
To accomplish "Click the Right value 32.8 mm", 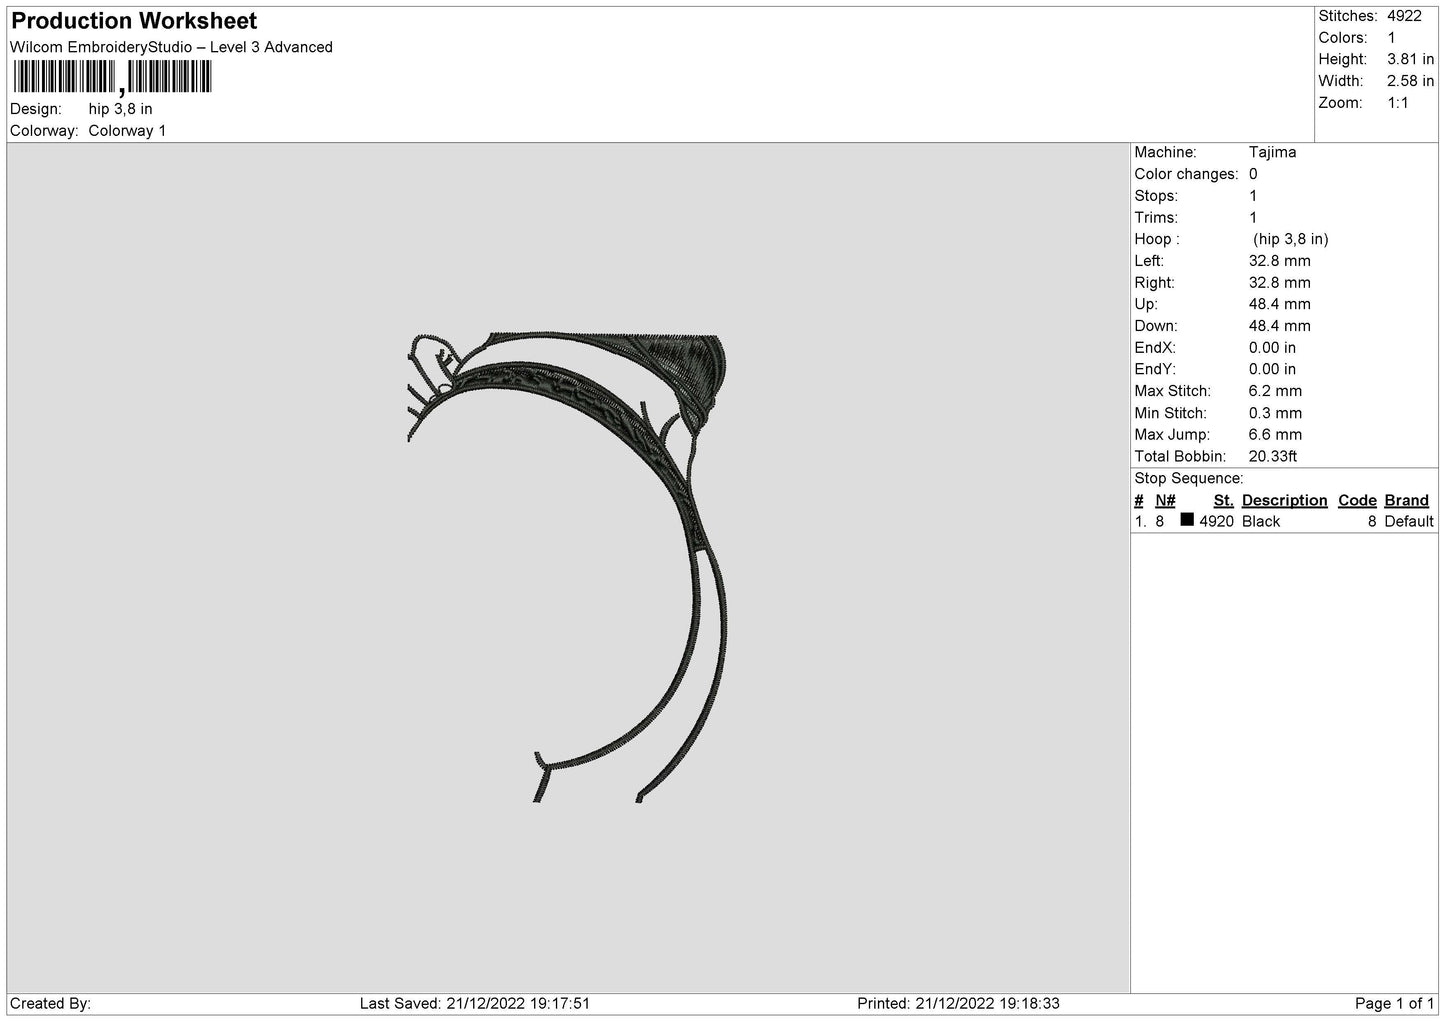I will (1279, 283).
